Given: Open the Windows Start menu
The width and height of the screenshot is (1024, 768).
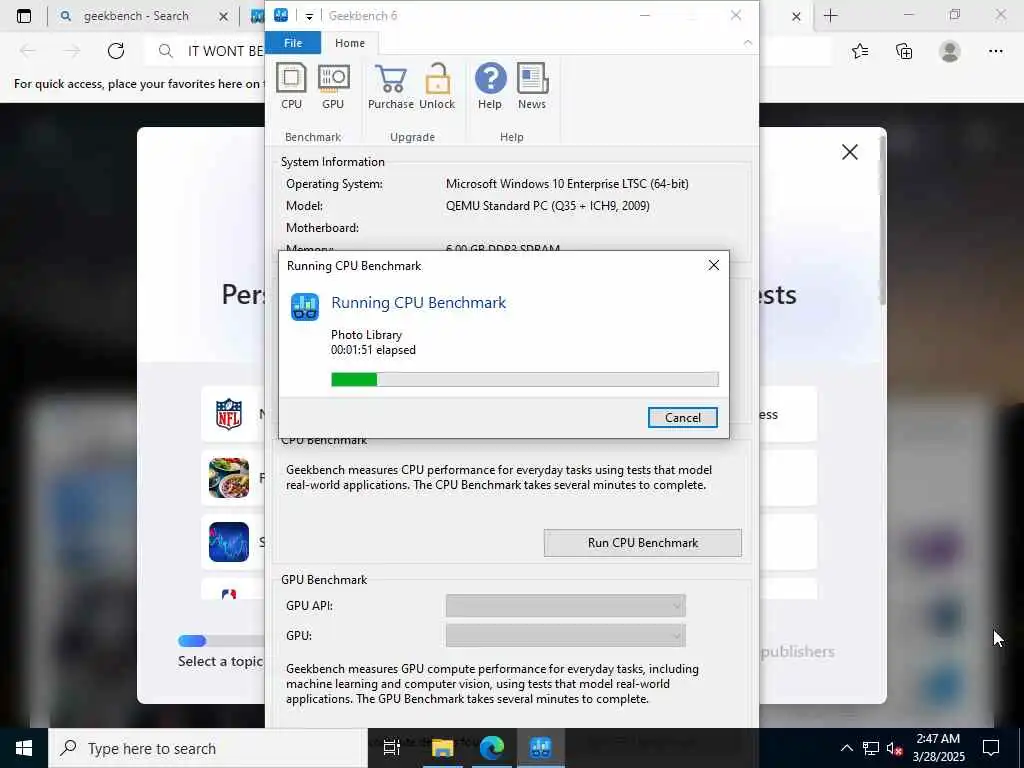Looking at the screenshot, I should [24, 748].
